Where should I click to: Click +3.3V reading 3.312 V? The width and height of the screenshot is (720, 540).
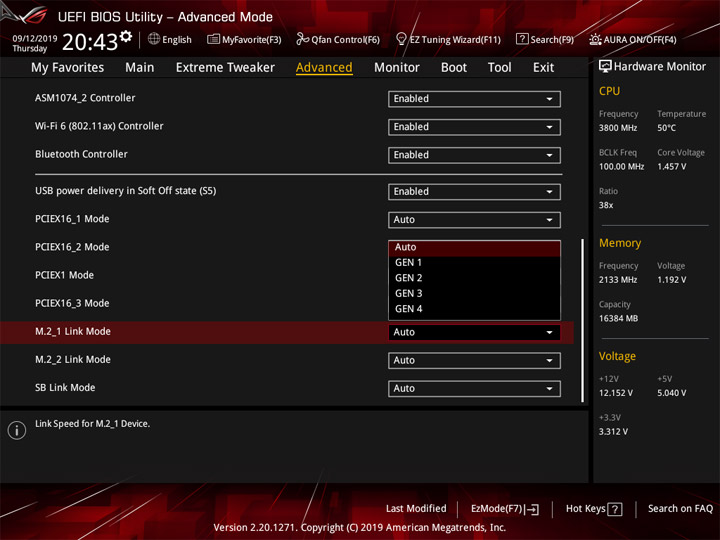click(613, 432)
